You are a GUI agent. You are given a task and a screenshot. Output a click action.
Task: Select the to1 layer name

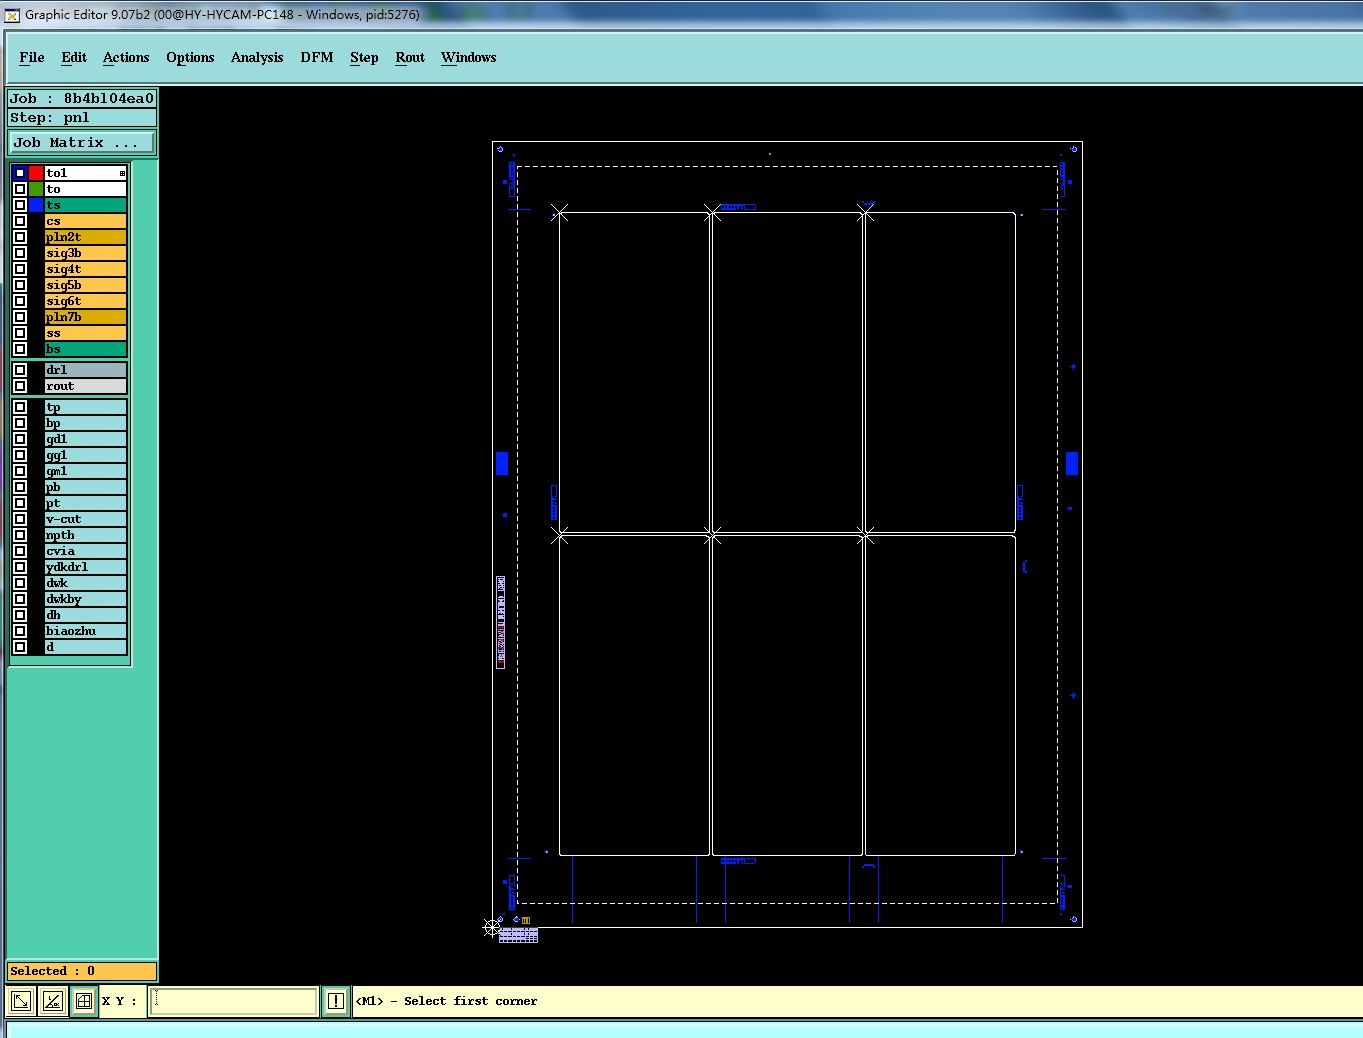pyautogui.click(x=86, y=173)
